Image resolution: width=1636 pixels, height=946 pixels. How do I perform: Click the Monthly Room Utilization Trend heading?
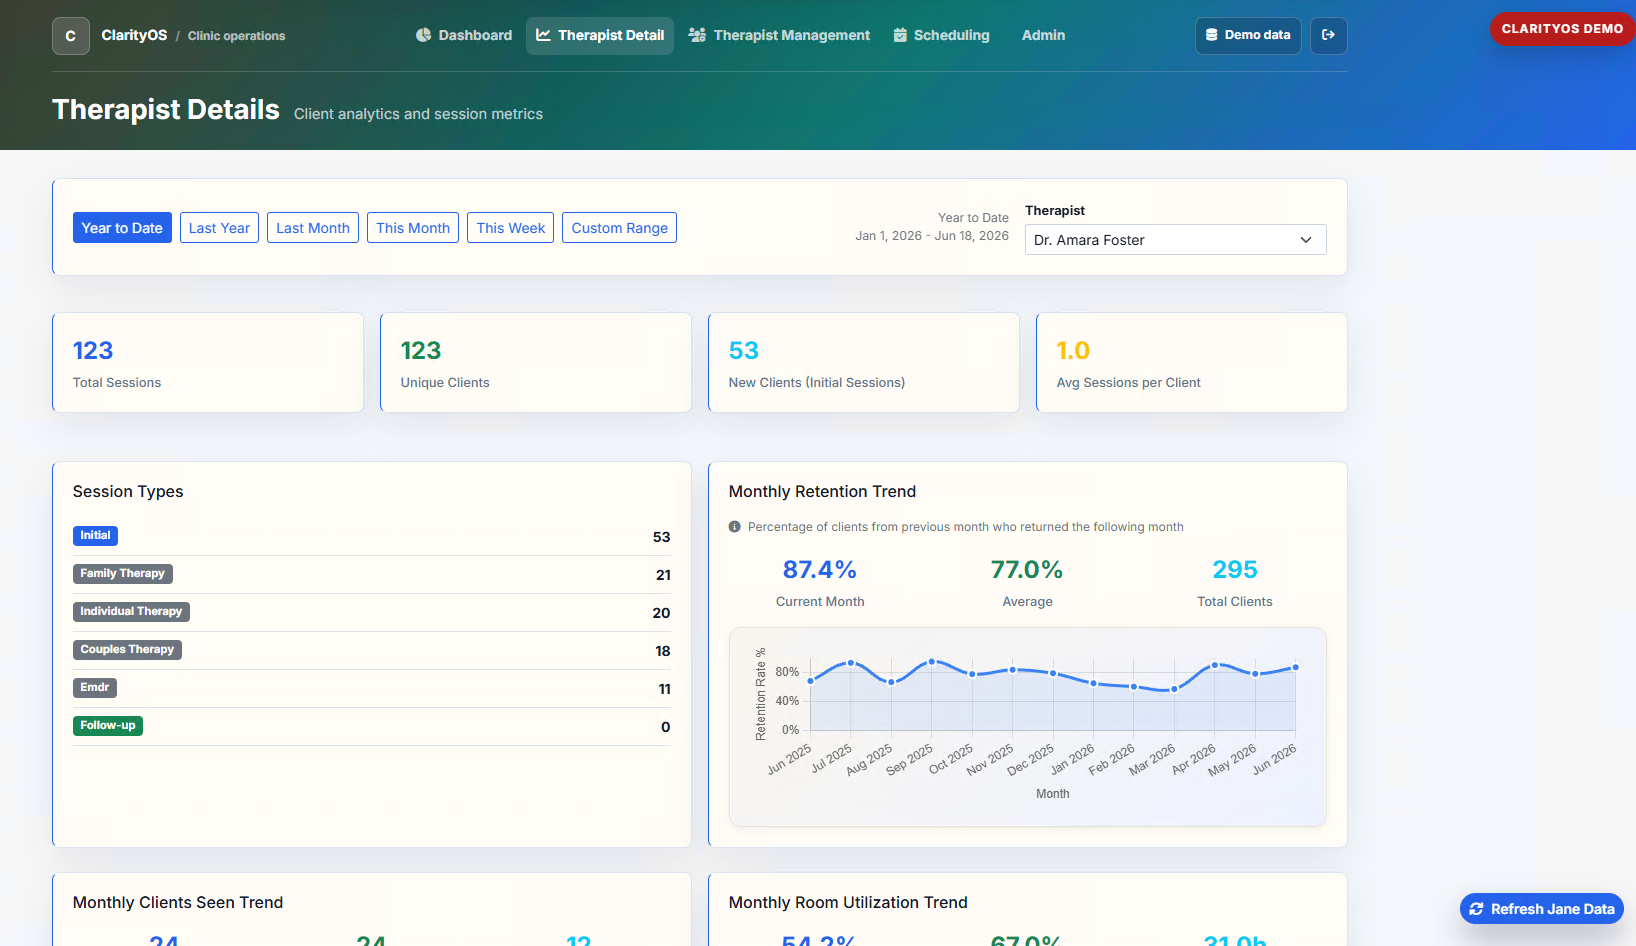click(848, 903)
